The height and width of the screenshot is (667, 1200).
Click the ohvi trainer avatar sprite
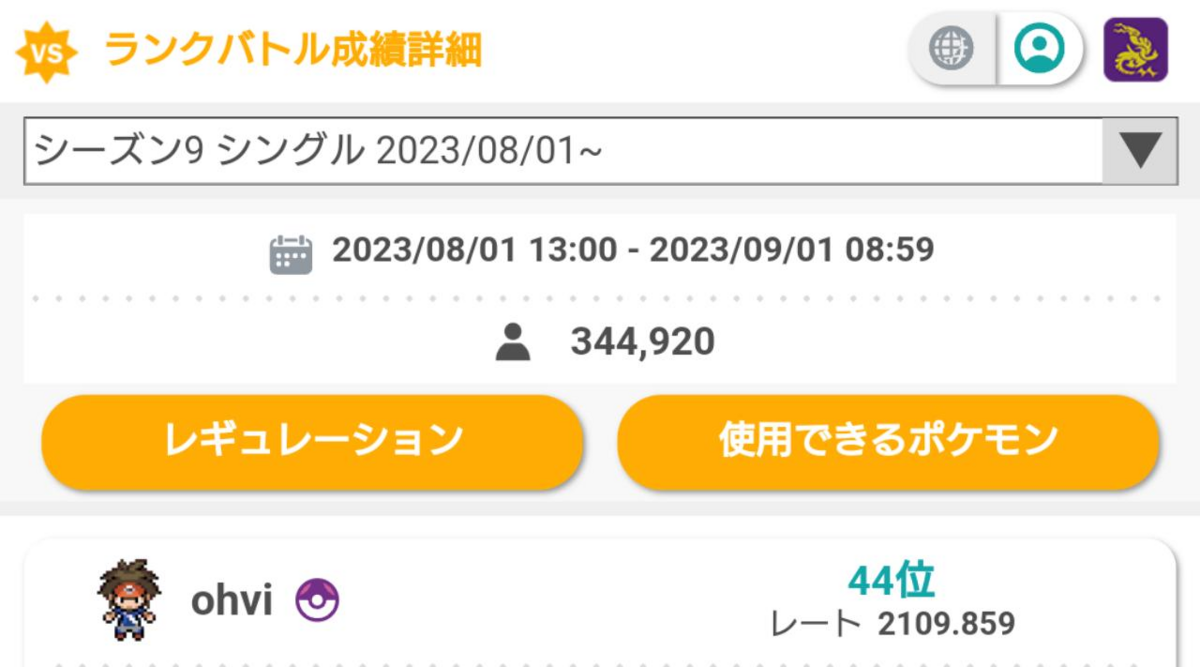tap(128, 600)
